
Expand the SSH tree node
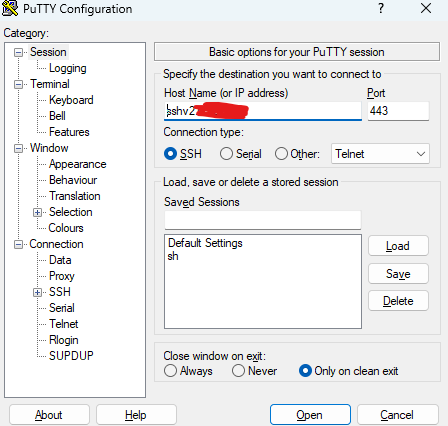pos(38,293)
